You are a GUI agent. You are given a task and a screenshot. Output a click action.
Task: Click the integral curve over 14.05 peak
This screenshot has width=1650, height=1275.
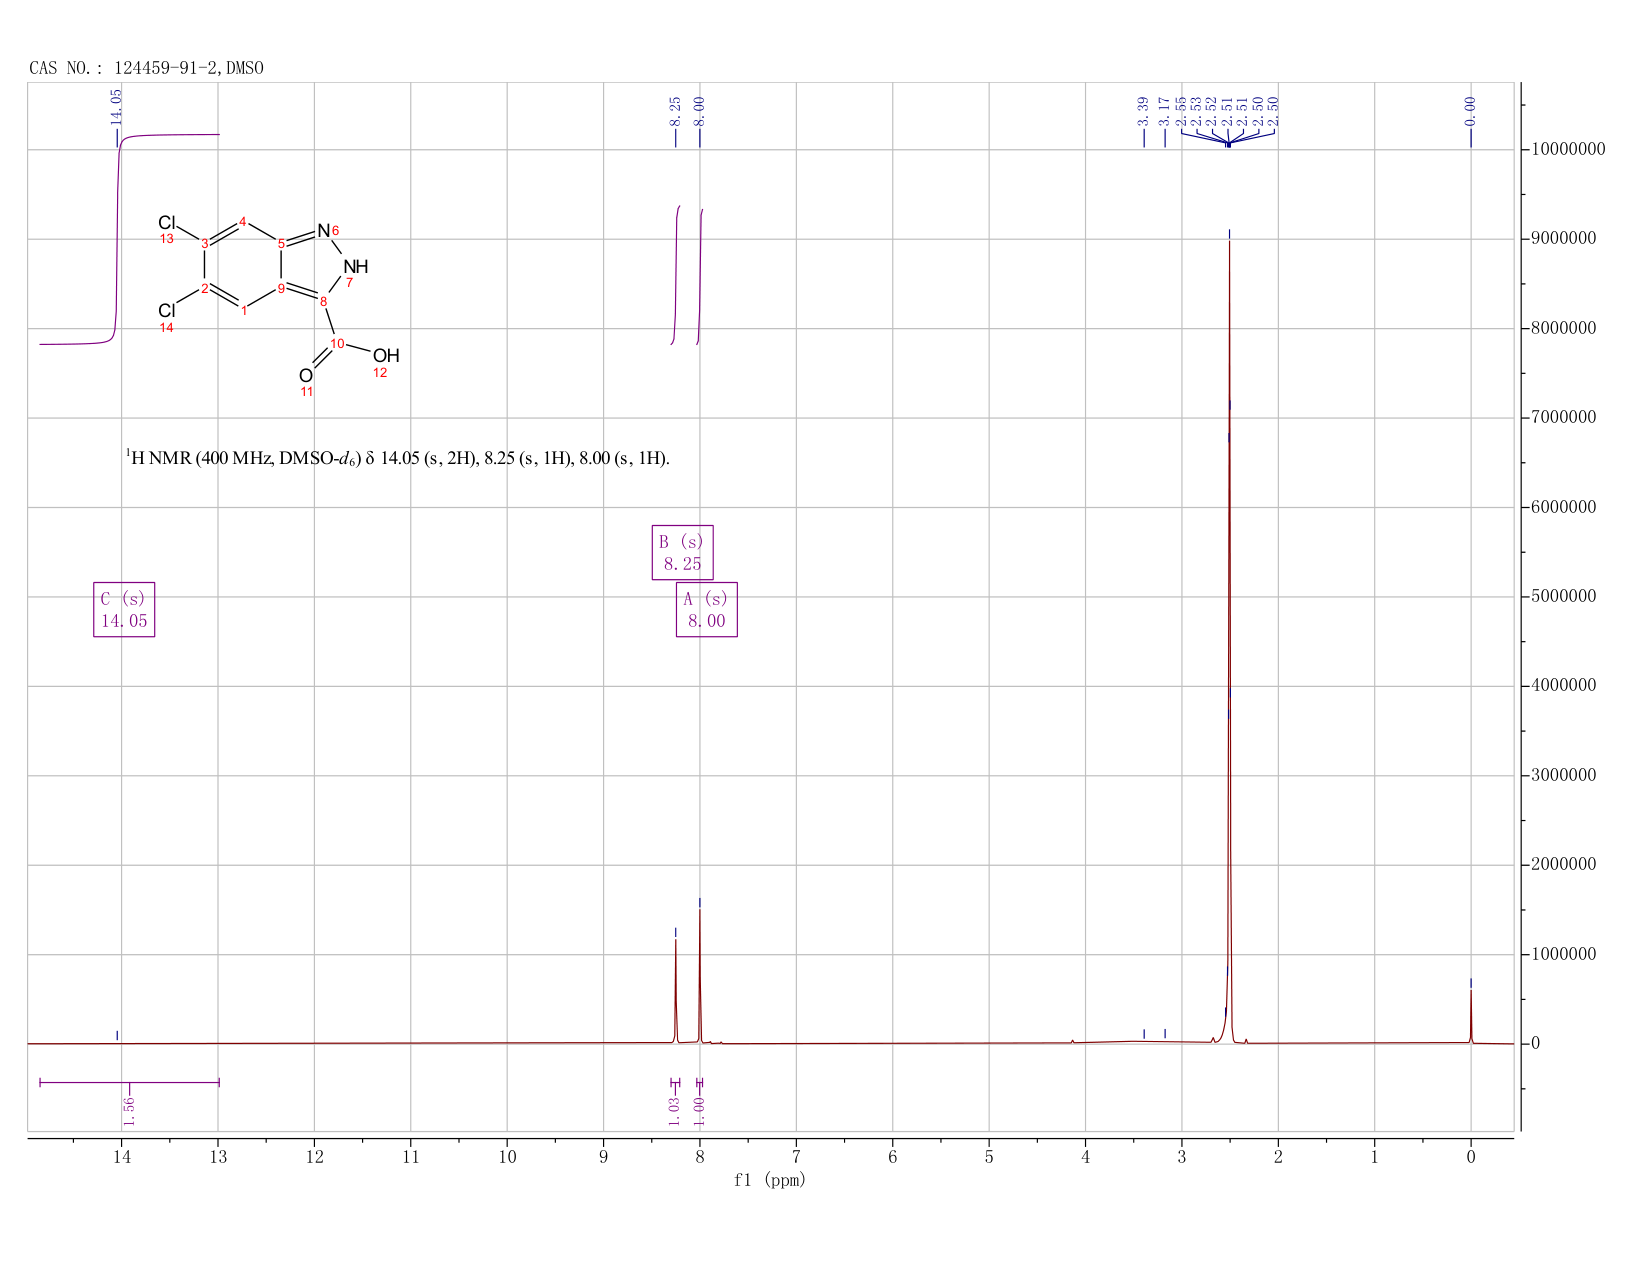[117, 240]
